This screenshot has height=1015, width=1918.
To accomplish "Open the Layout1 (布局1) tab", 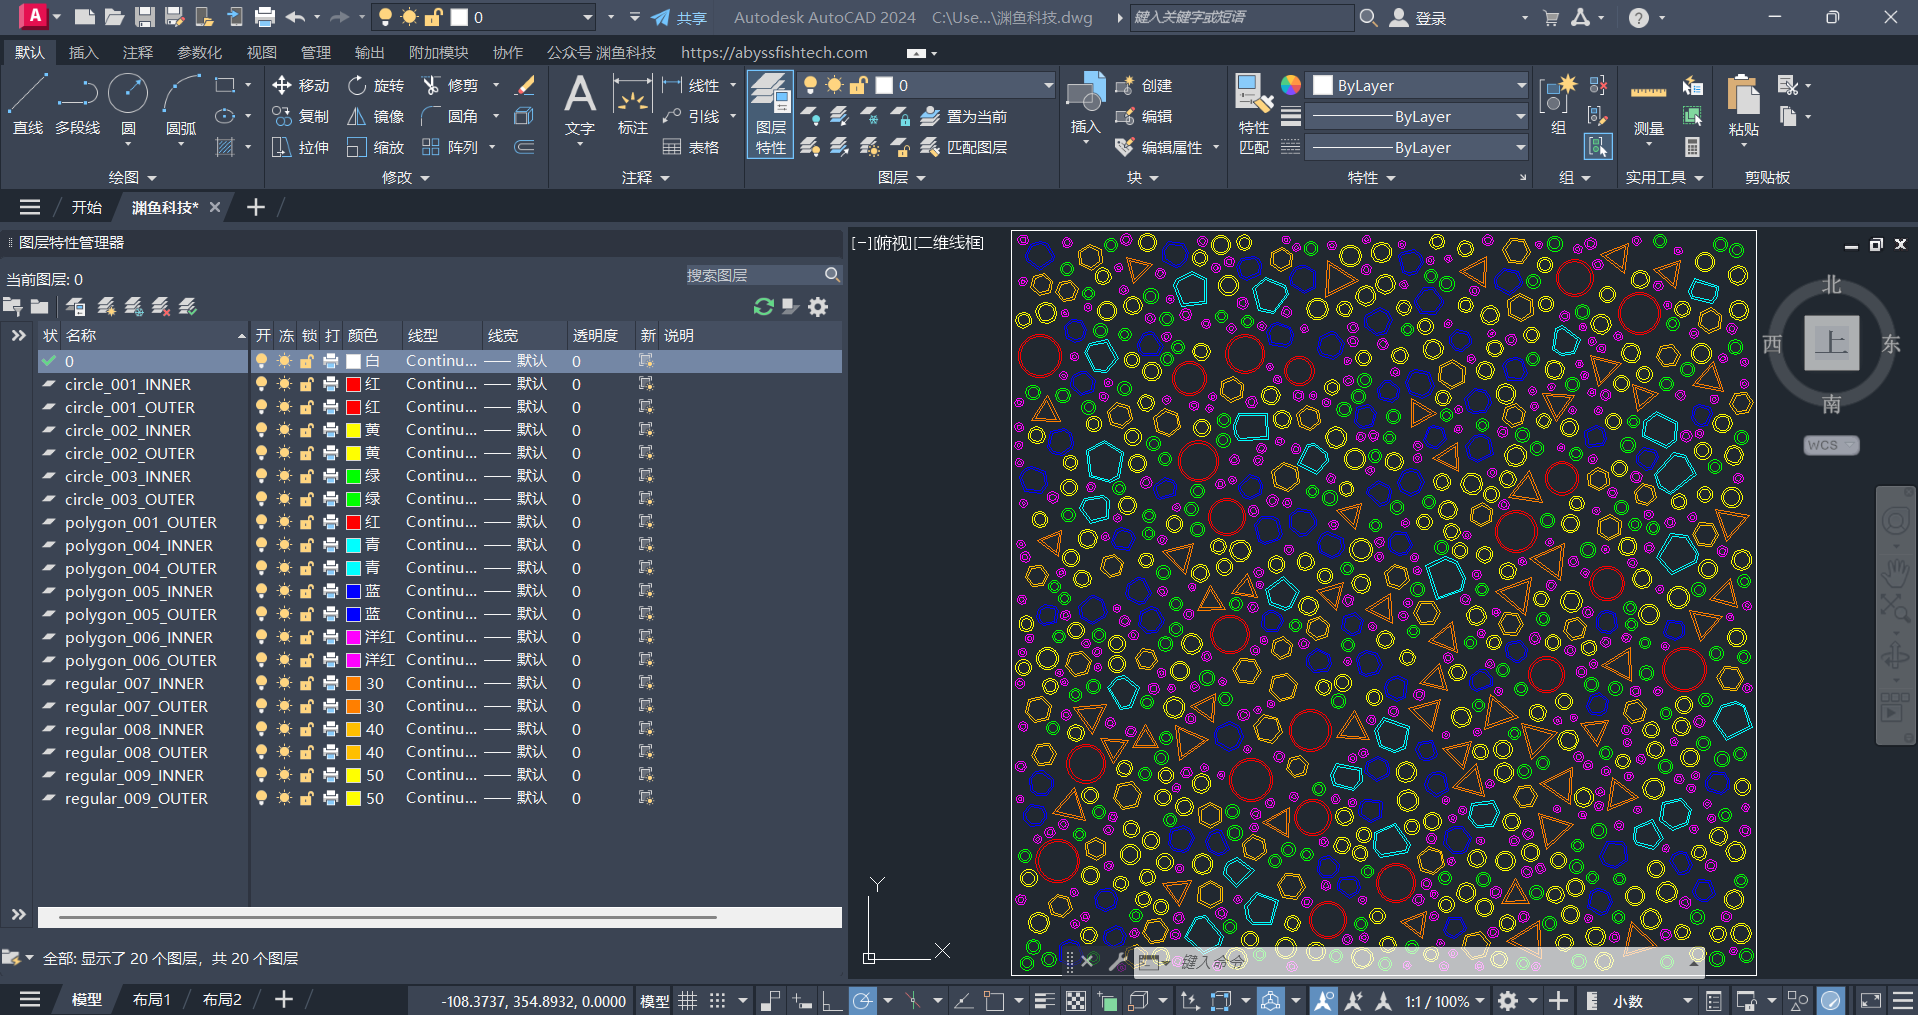I will tap(152, 999).
